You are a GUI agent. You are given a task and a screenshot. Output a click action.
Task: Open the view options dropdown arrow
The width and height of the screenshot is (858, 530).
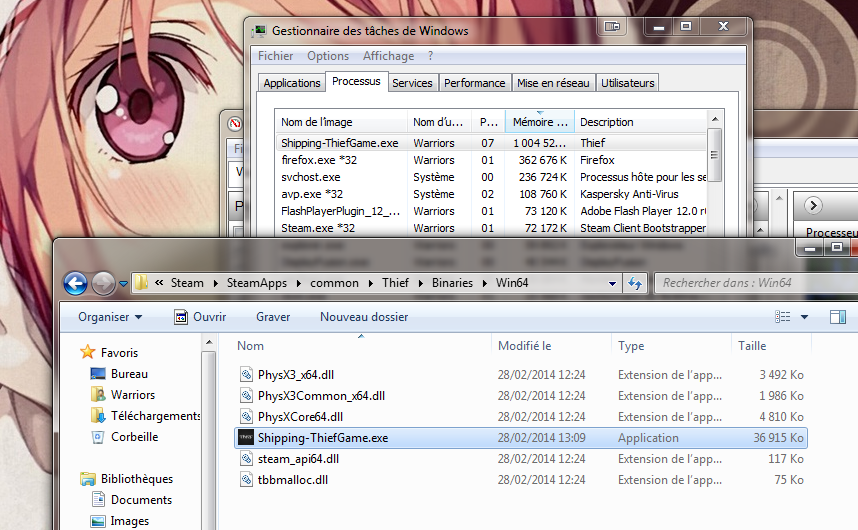click(x=804, y=317)
